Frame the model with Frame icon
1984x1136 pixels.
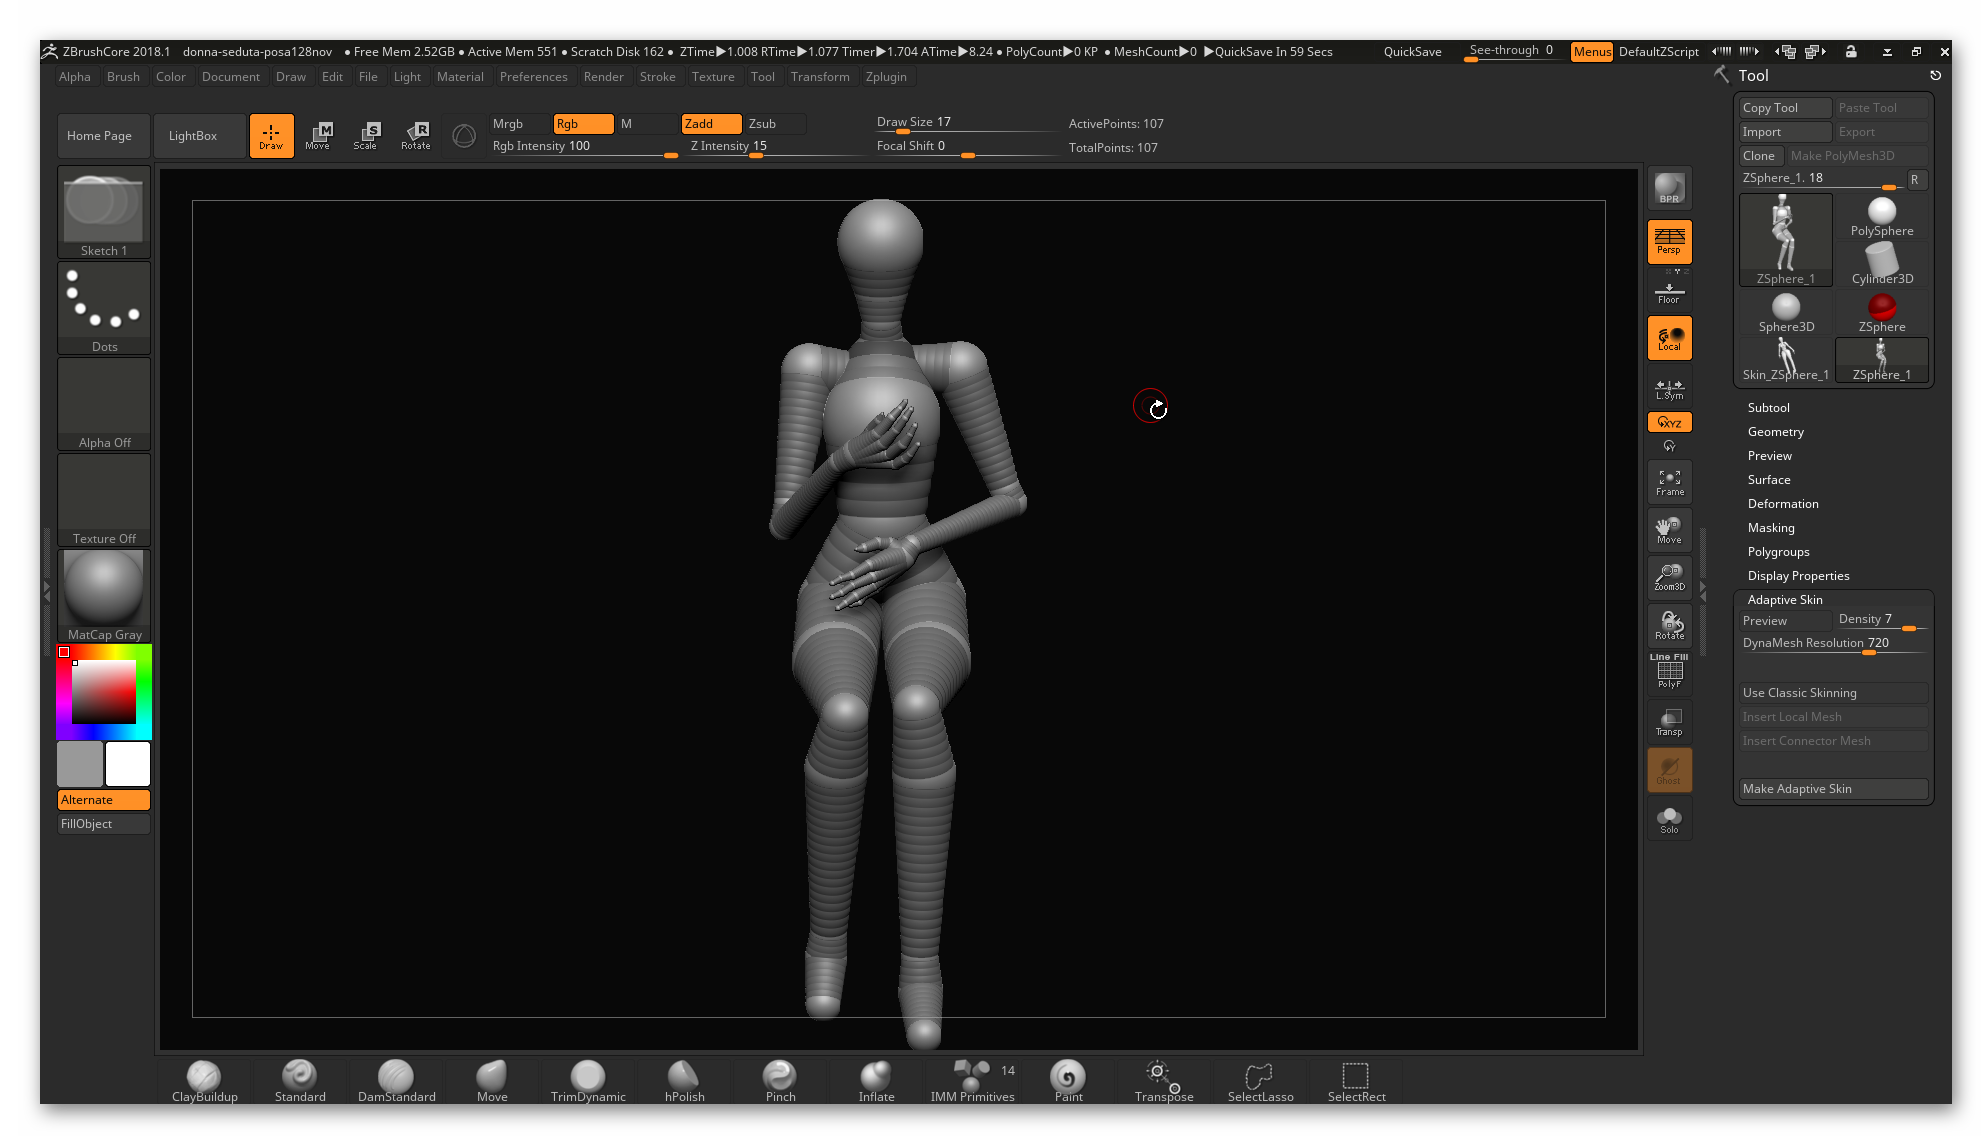(1669, 481)
